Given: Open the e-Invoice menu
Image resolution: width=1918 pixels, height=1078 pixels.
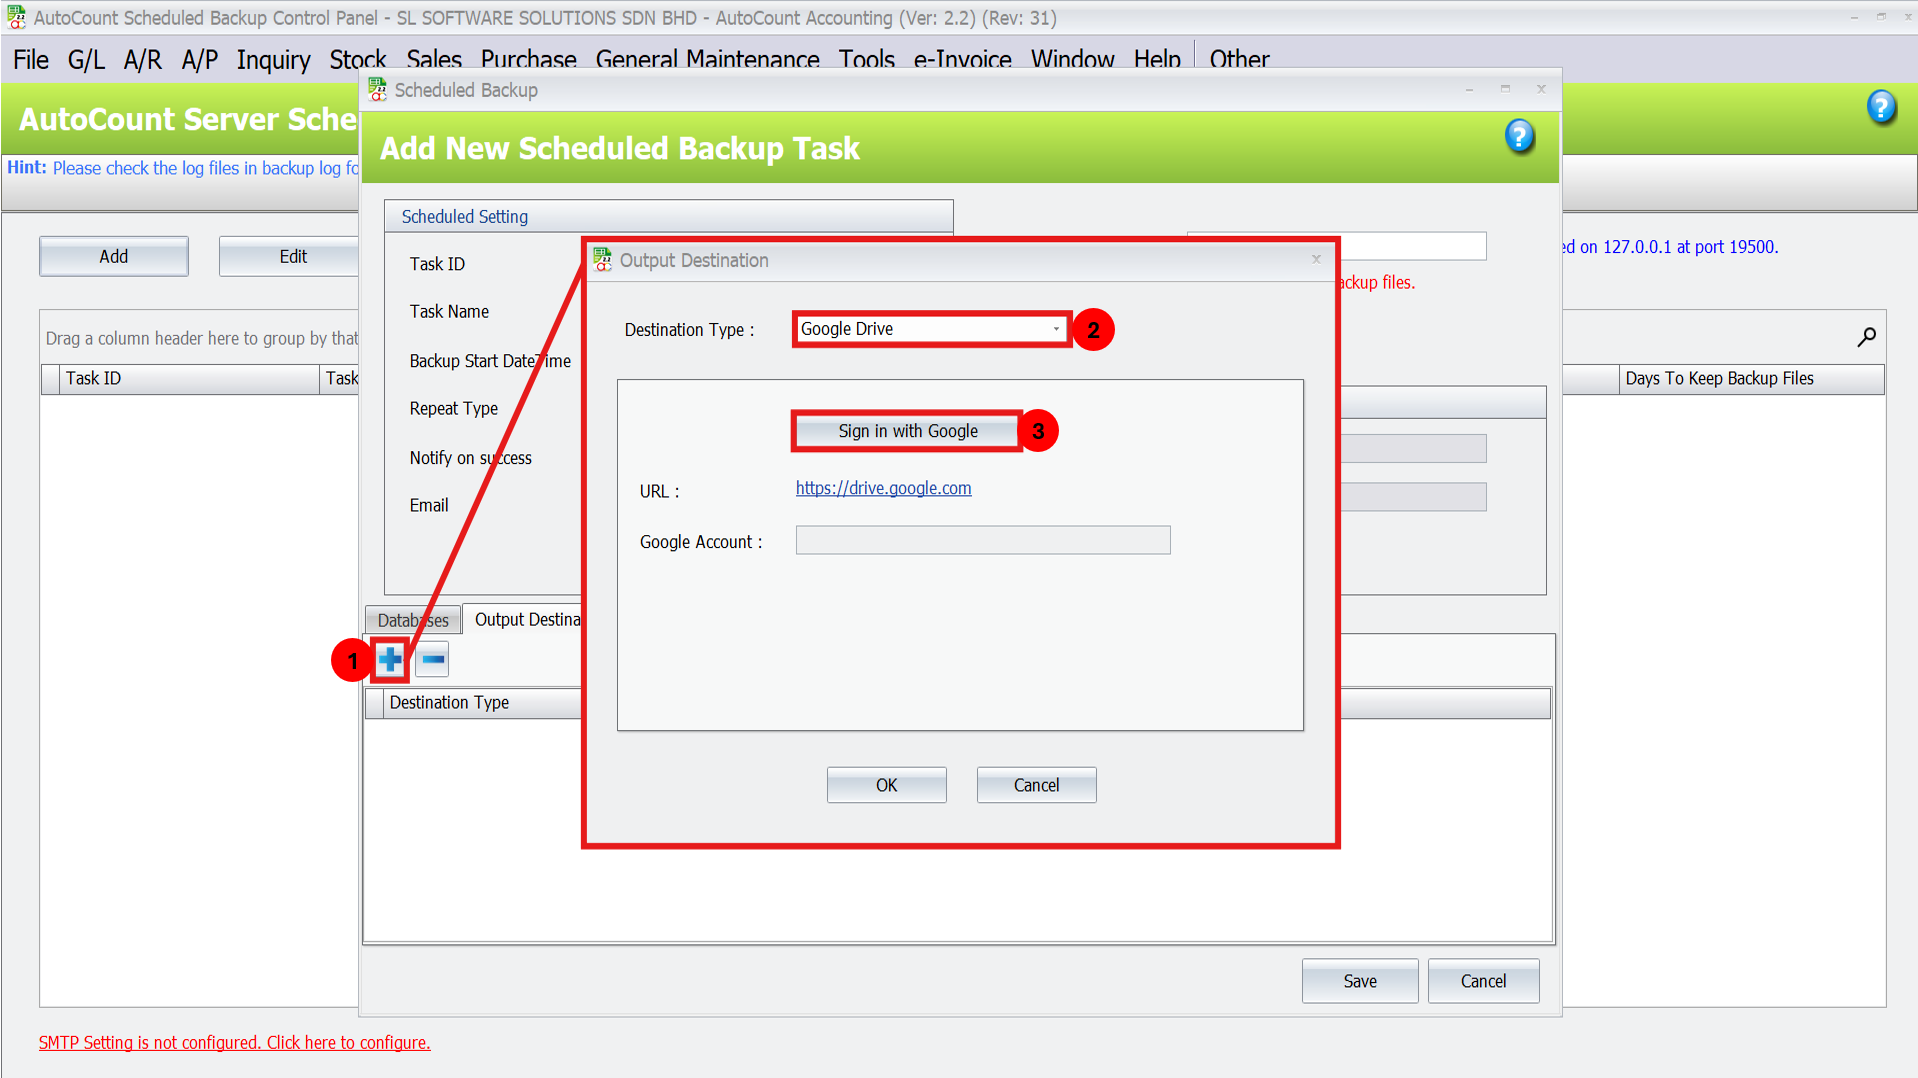Looking at the screenshot, I should coord(962,59).
